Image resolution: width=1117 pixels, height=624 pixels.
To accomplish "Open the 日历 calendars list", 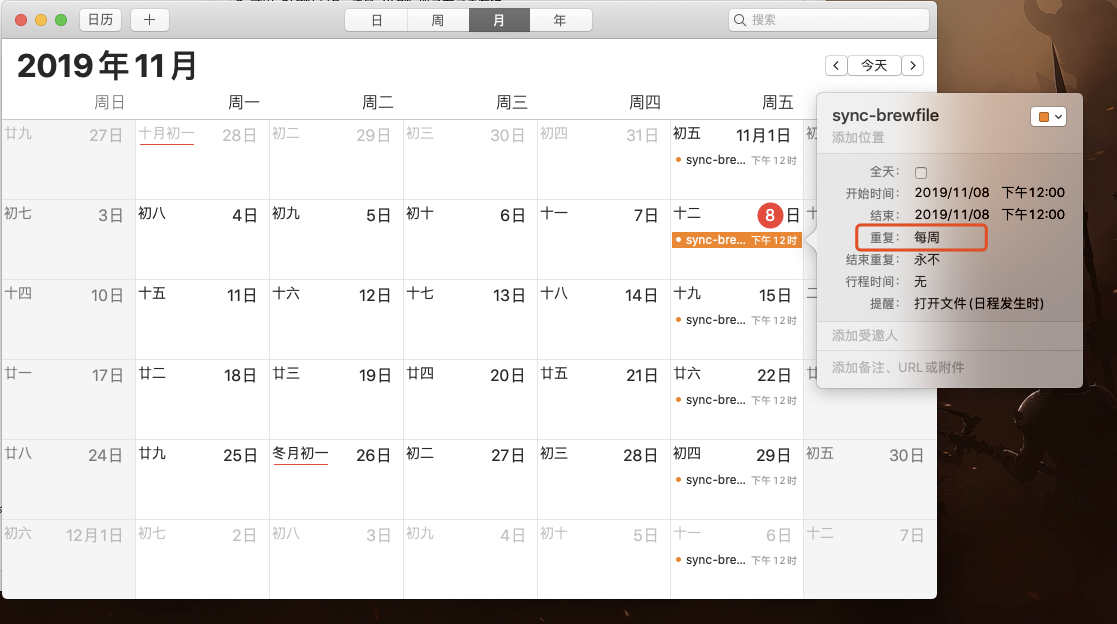I will [100, 18].
